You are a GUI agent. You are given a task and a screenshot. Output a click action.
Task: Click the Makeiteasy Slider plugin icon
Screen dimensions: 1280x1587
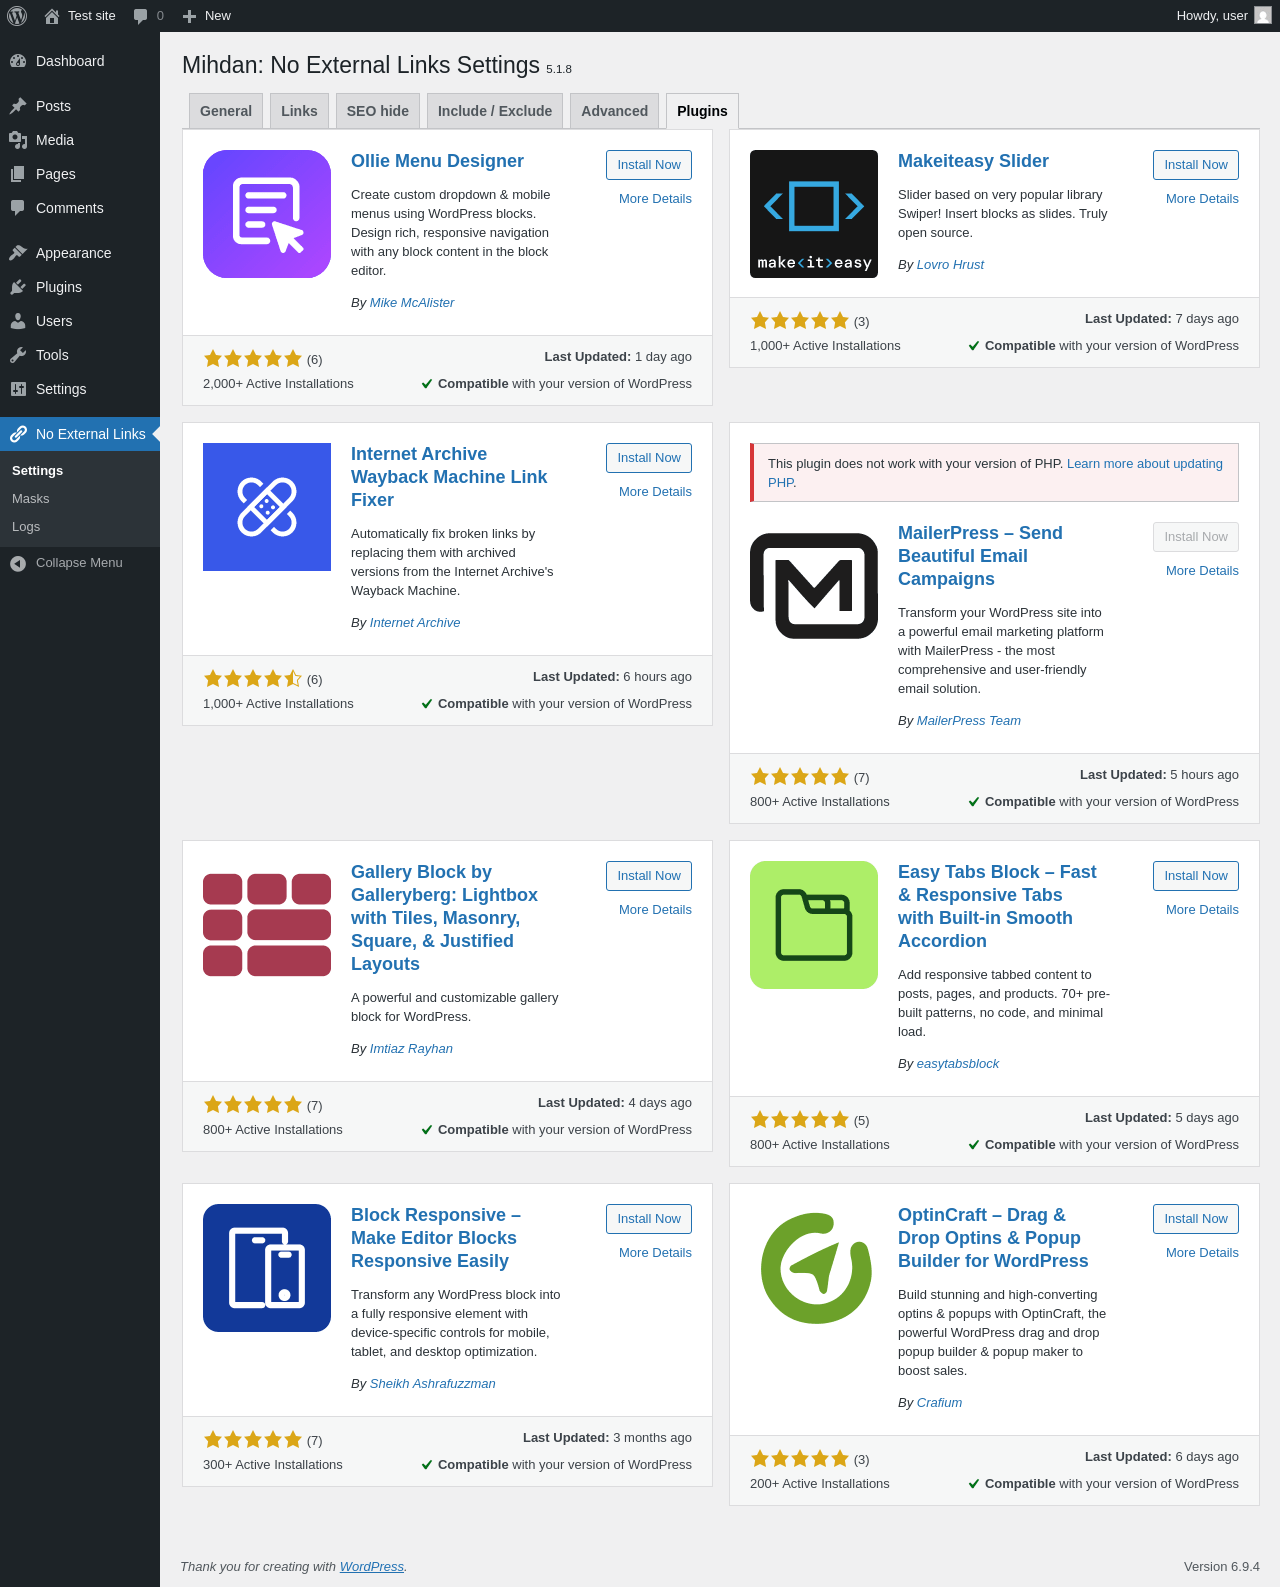[814, 214]
